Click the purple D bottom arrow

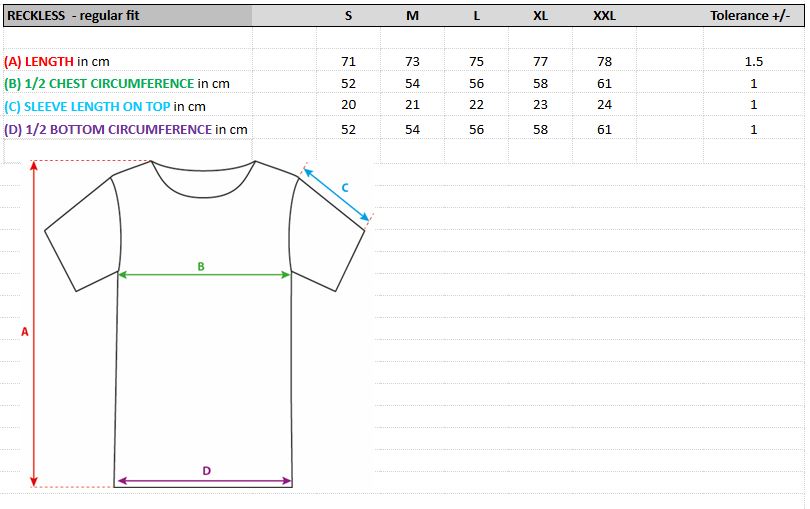[205, 481]
